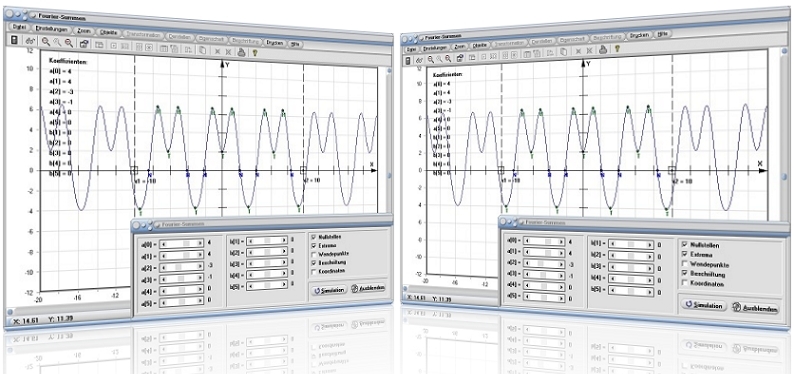Click Simulation button in right panel

pyautogui.click(x=704, y=306)
